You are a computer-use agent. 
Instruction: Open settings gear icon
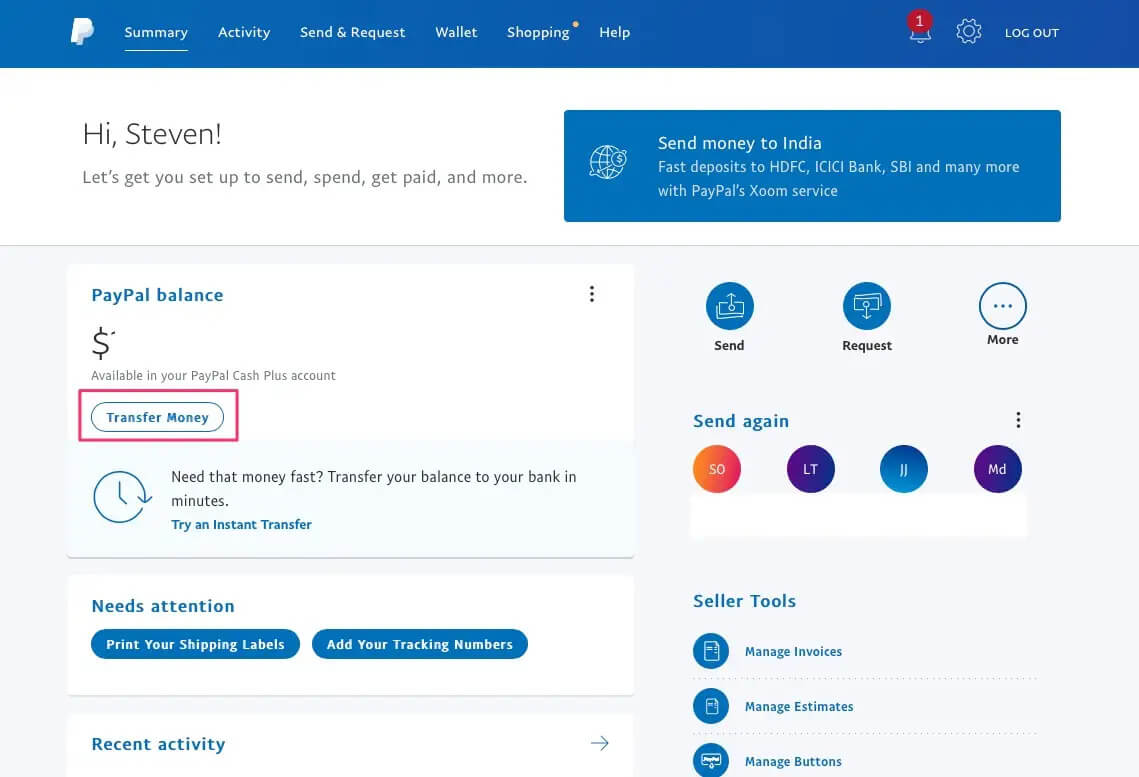click(x=968, y=31)
